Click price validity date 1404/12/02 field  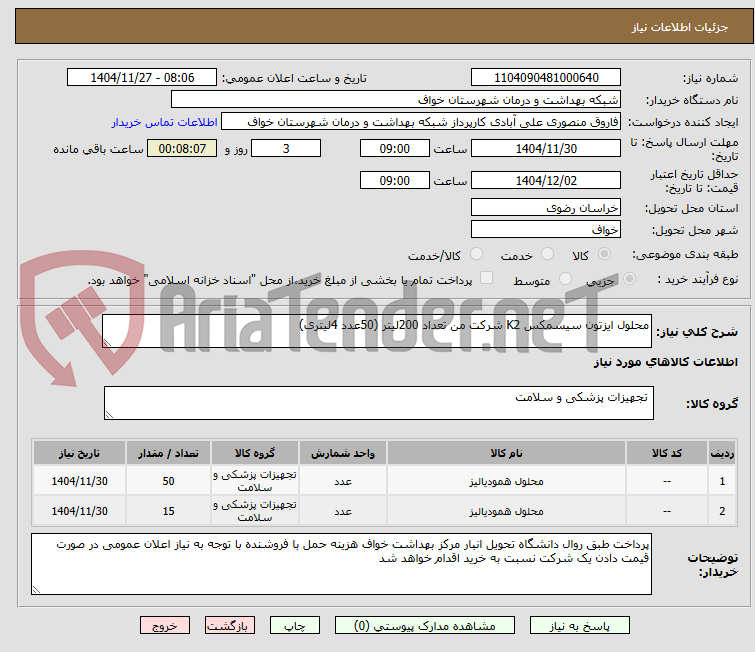pyautogui.click(x=546, y=180)
